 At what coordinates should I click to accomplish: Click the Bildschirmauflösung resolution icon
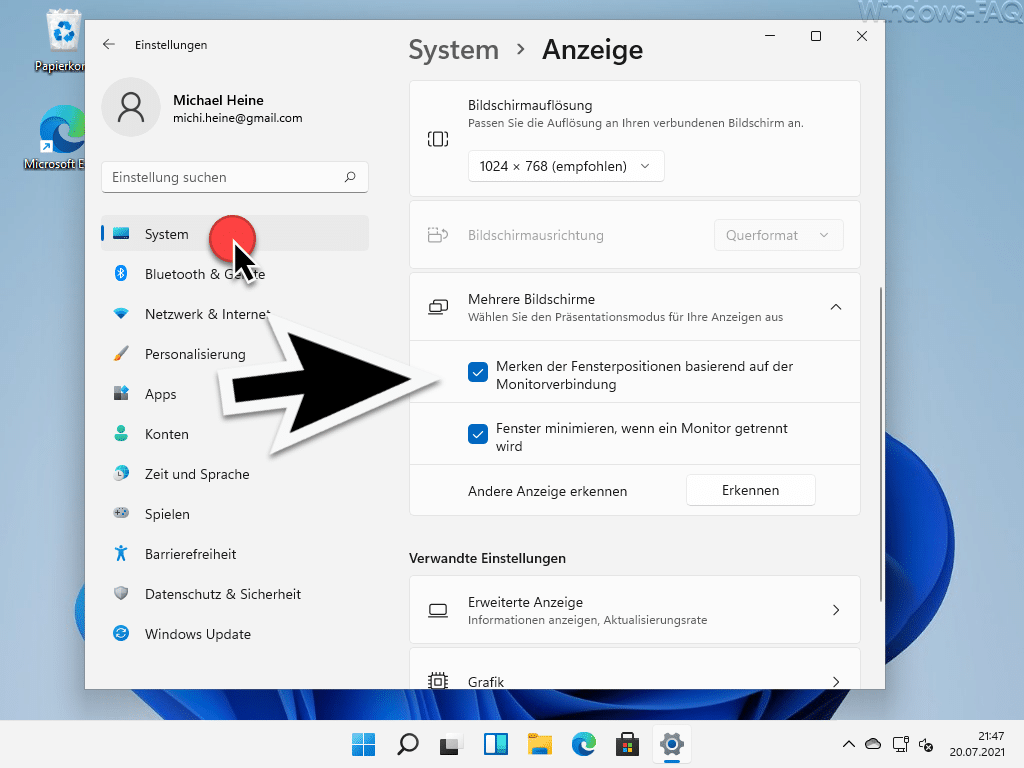coord(438,138)
